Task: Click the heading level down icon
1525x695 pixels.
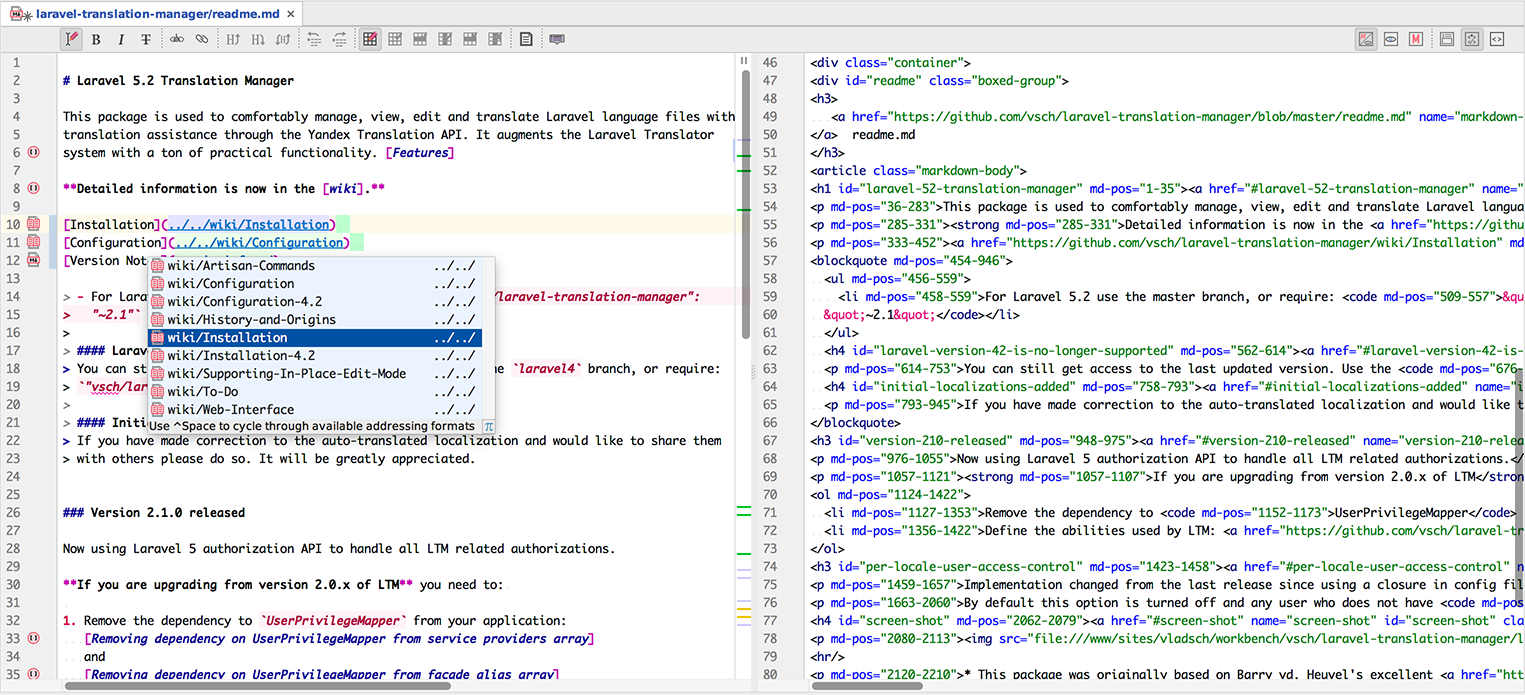Action: pyautogui.click(x=258, y=39)
